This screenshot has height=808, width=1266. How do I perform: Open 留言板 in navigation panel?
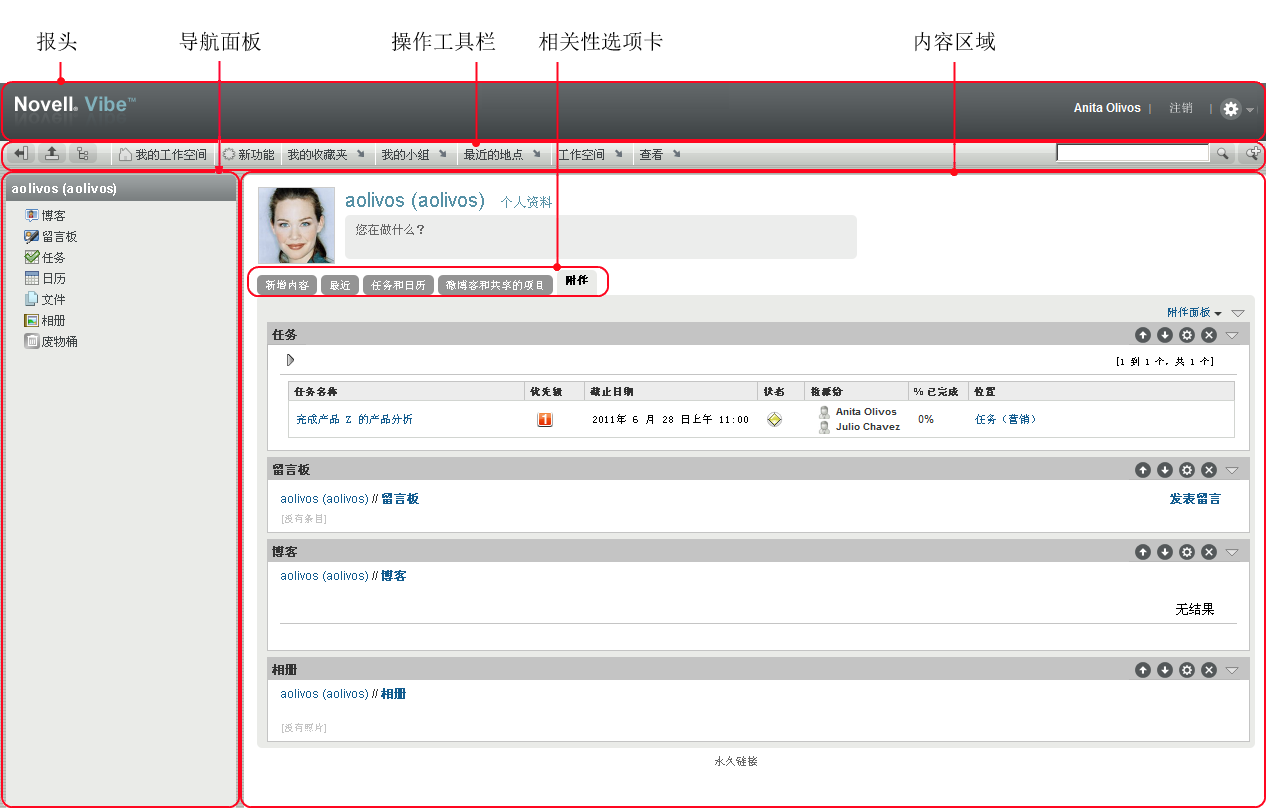point(52,237)
